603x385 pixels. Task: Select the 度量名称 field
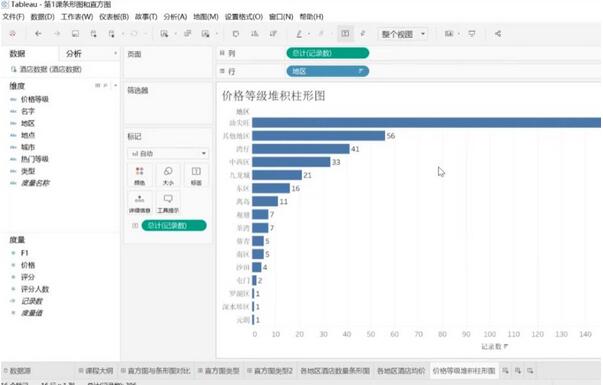pos(35,183)
